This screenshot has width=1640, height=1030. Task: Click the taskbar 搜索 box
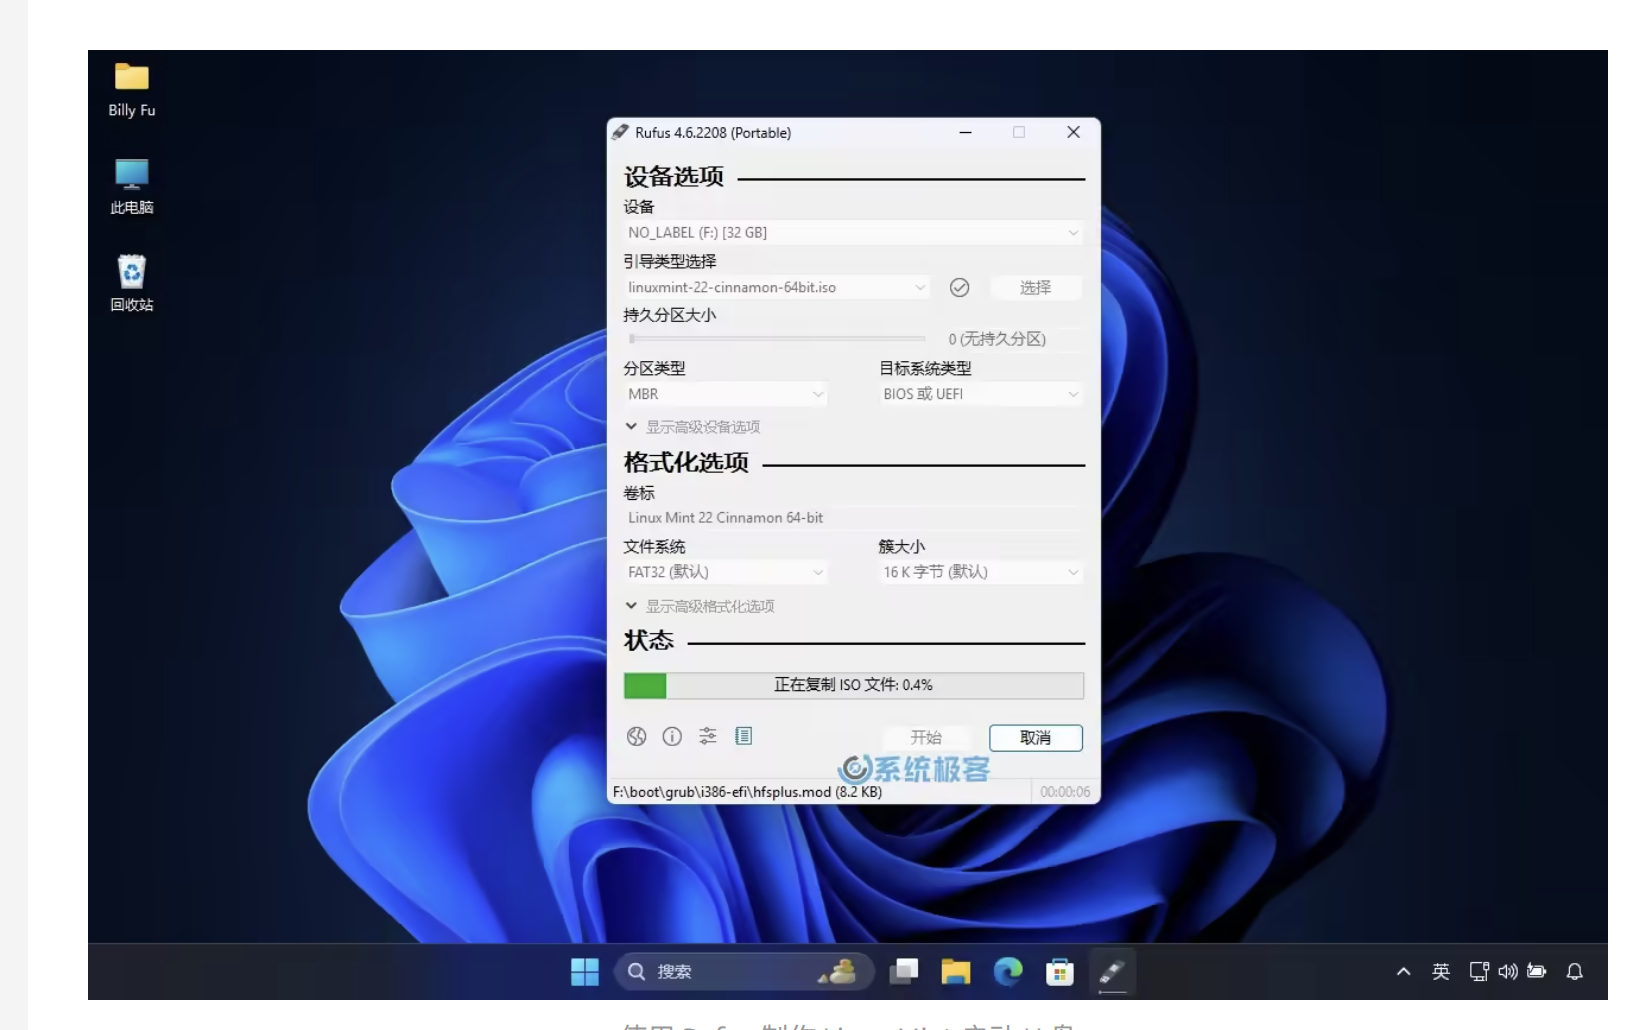[744, 972]
